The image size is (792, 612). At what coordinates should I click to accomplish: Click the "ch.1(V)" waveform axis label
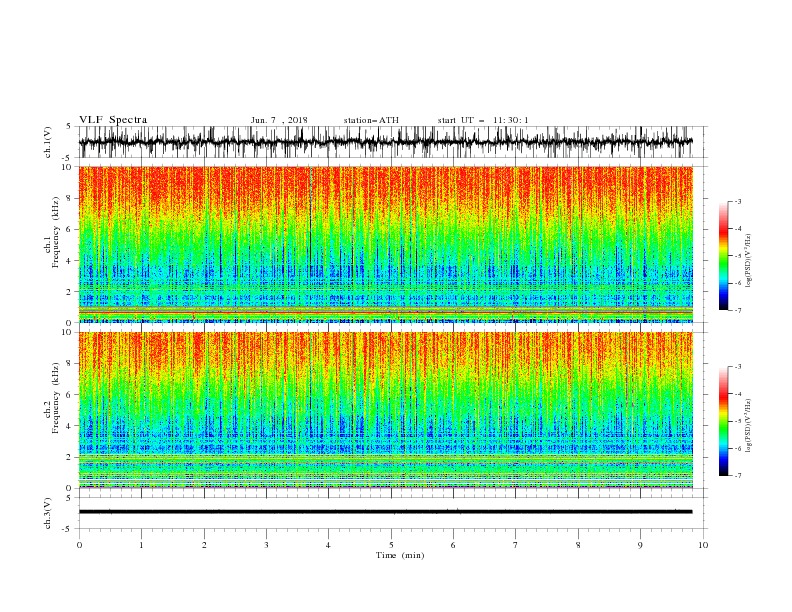(48, 142)
